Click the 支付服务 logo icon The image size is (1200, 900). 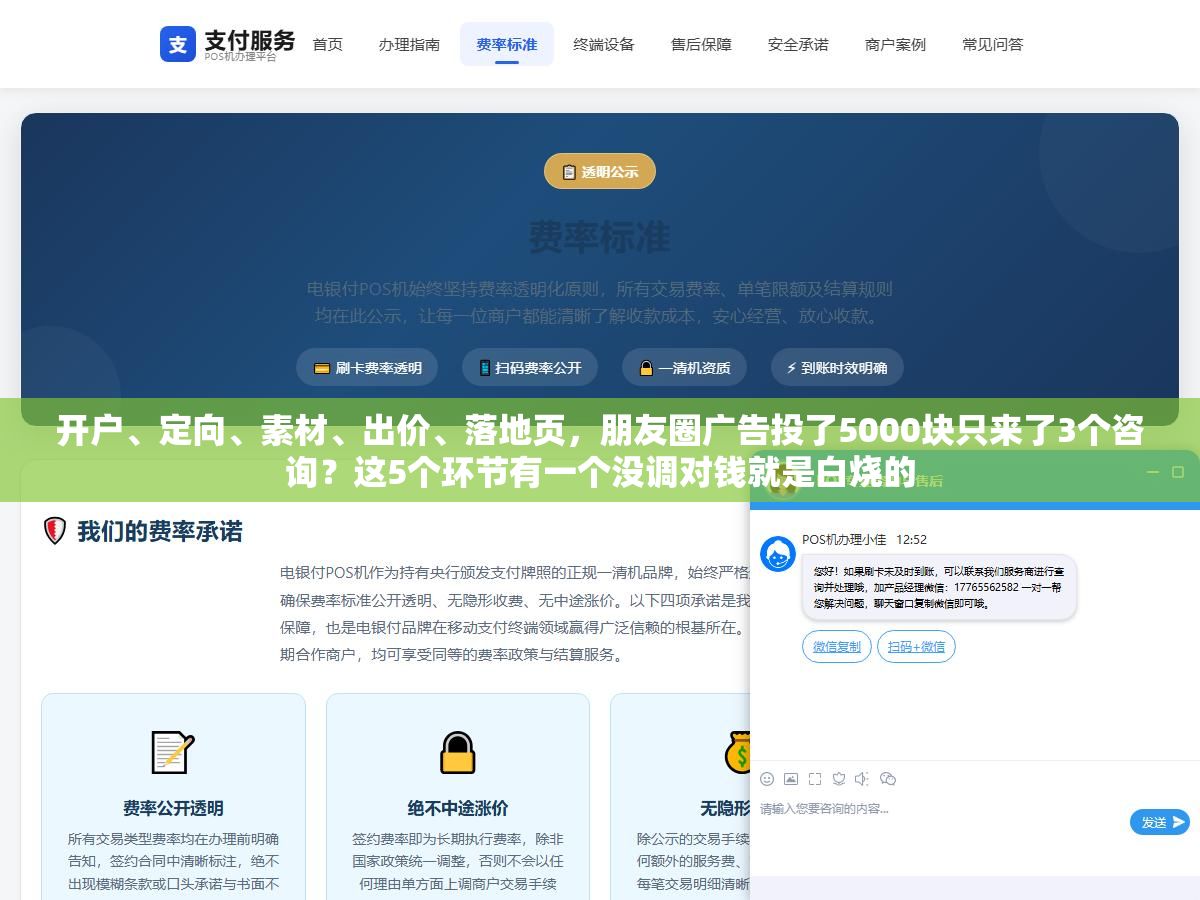178,44
